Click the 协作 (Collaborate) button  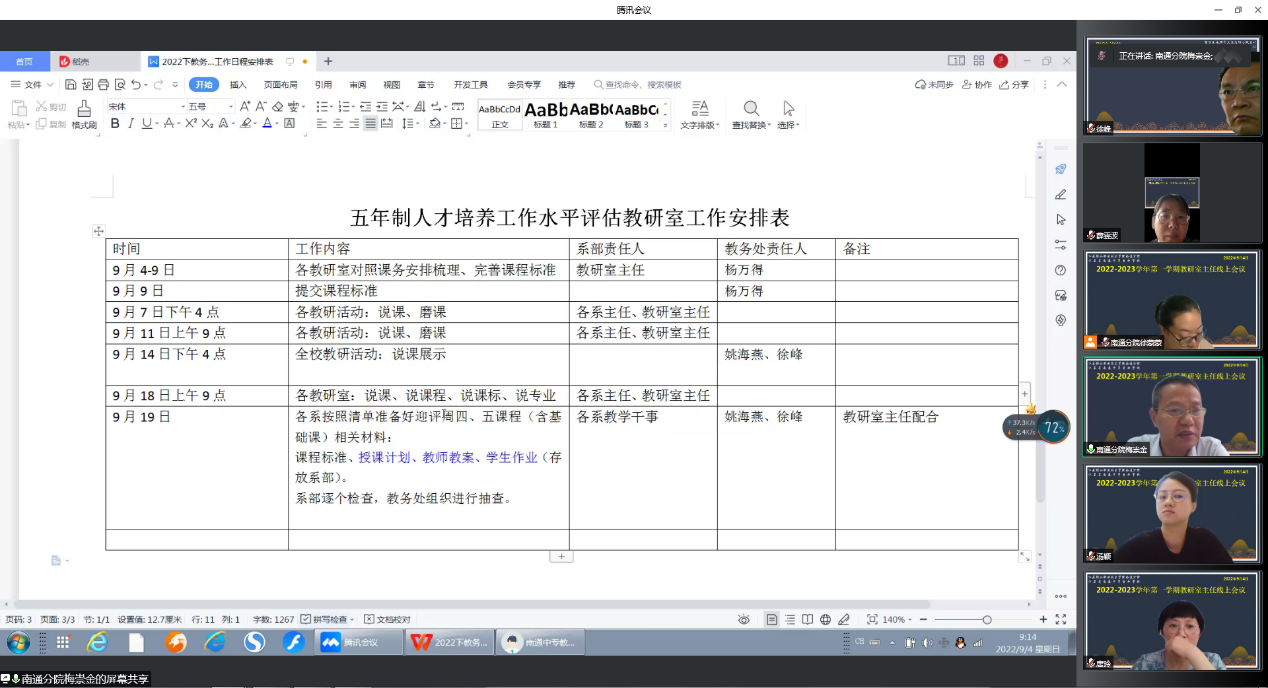pyautogui.click(x=976, y=85)
